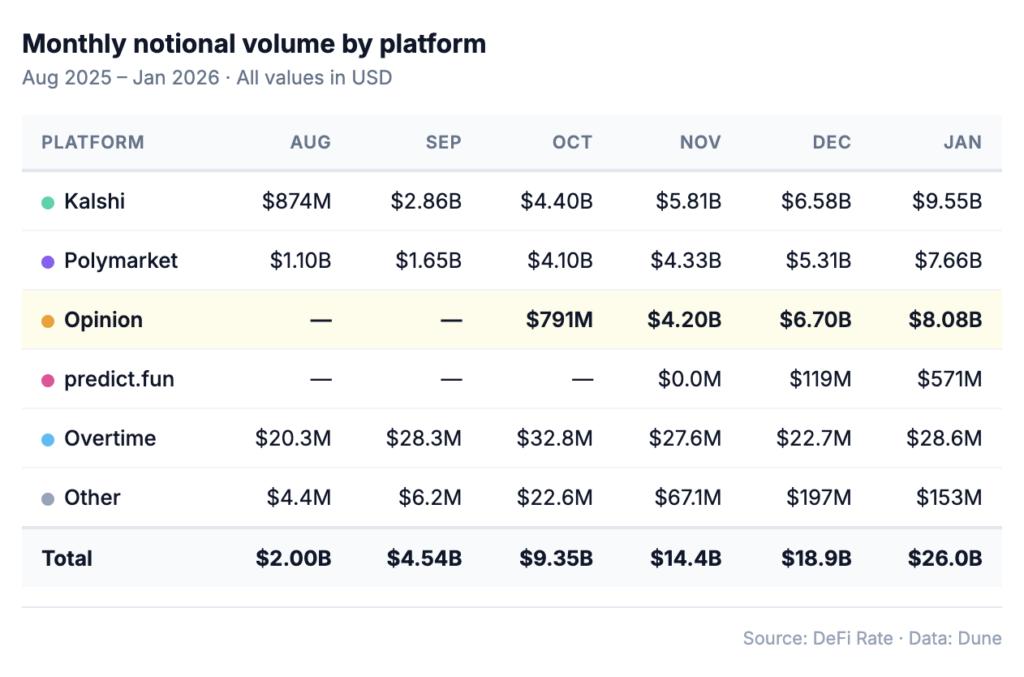Click the orange Opinion color dot
Viewport: 1024px width, 677px height.
click(x=48, y=321)
